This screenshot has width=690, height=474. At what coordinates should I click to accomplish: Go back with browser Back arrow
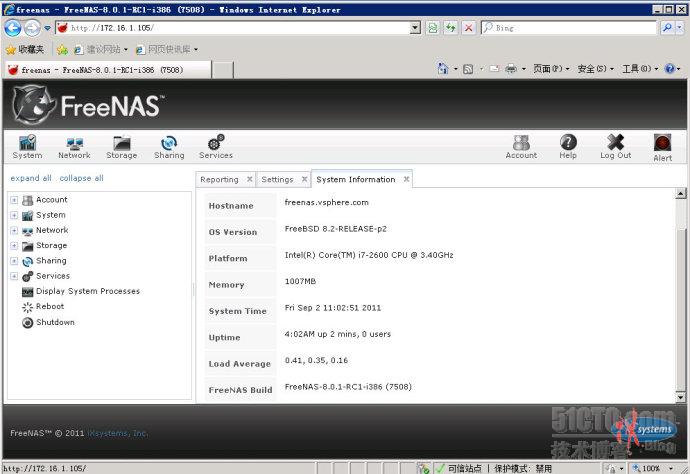[12, 28]
